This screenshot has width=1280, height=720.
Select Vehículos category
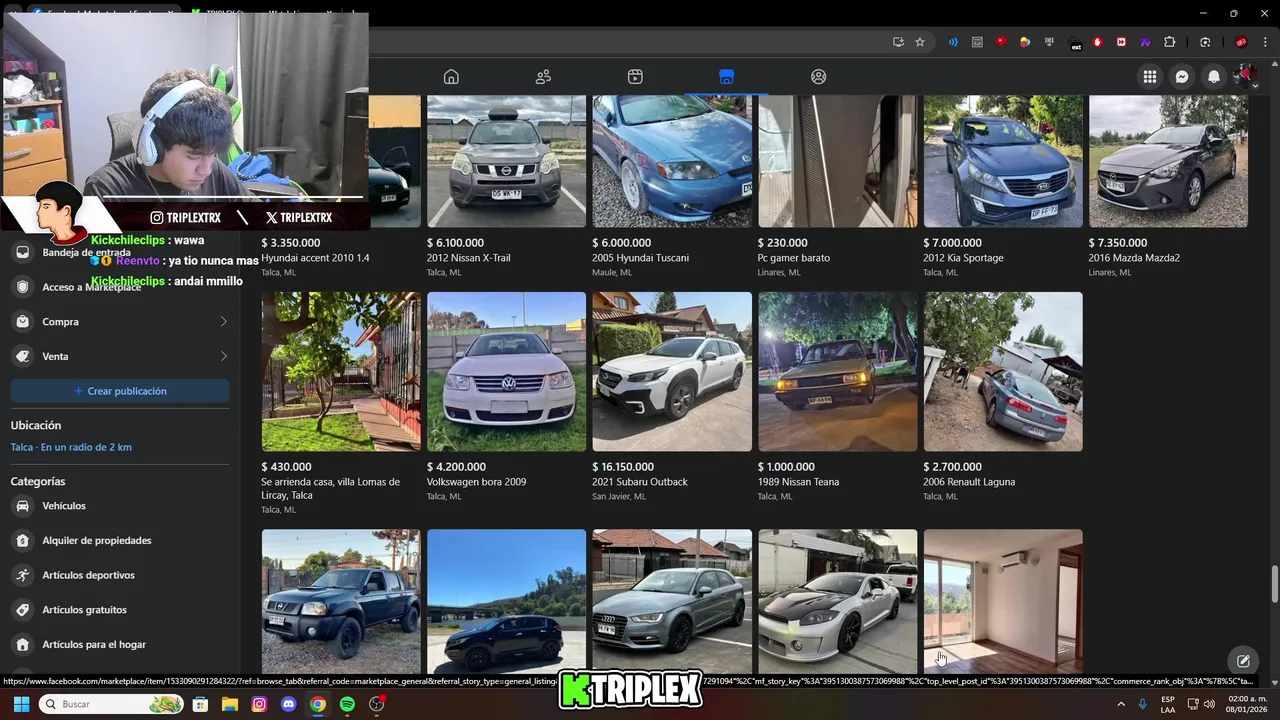(120, 506)
